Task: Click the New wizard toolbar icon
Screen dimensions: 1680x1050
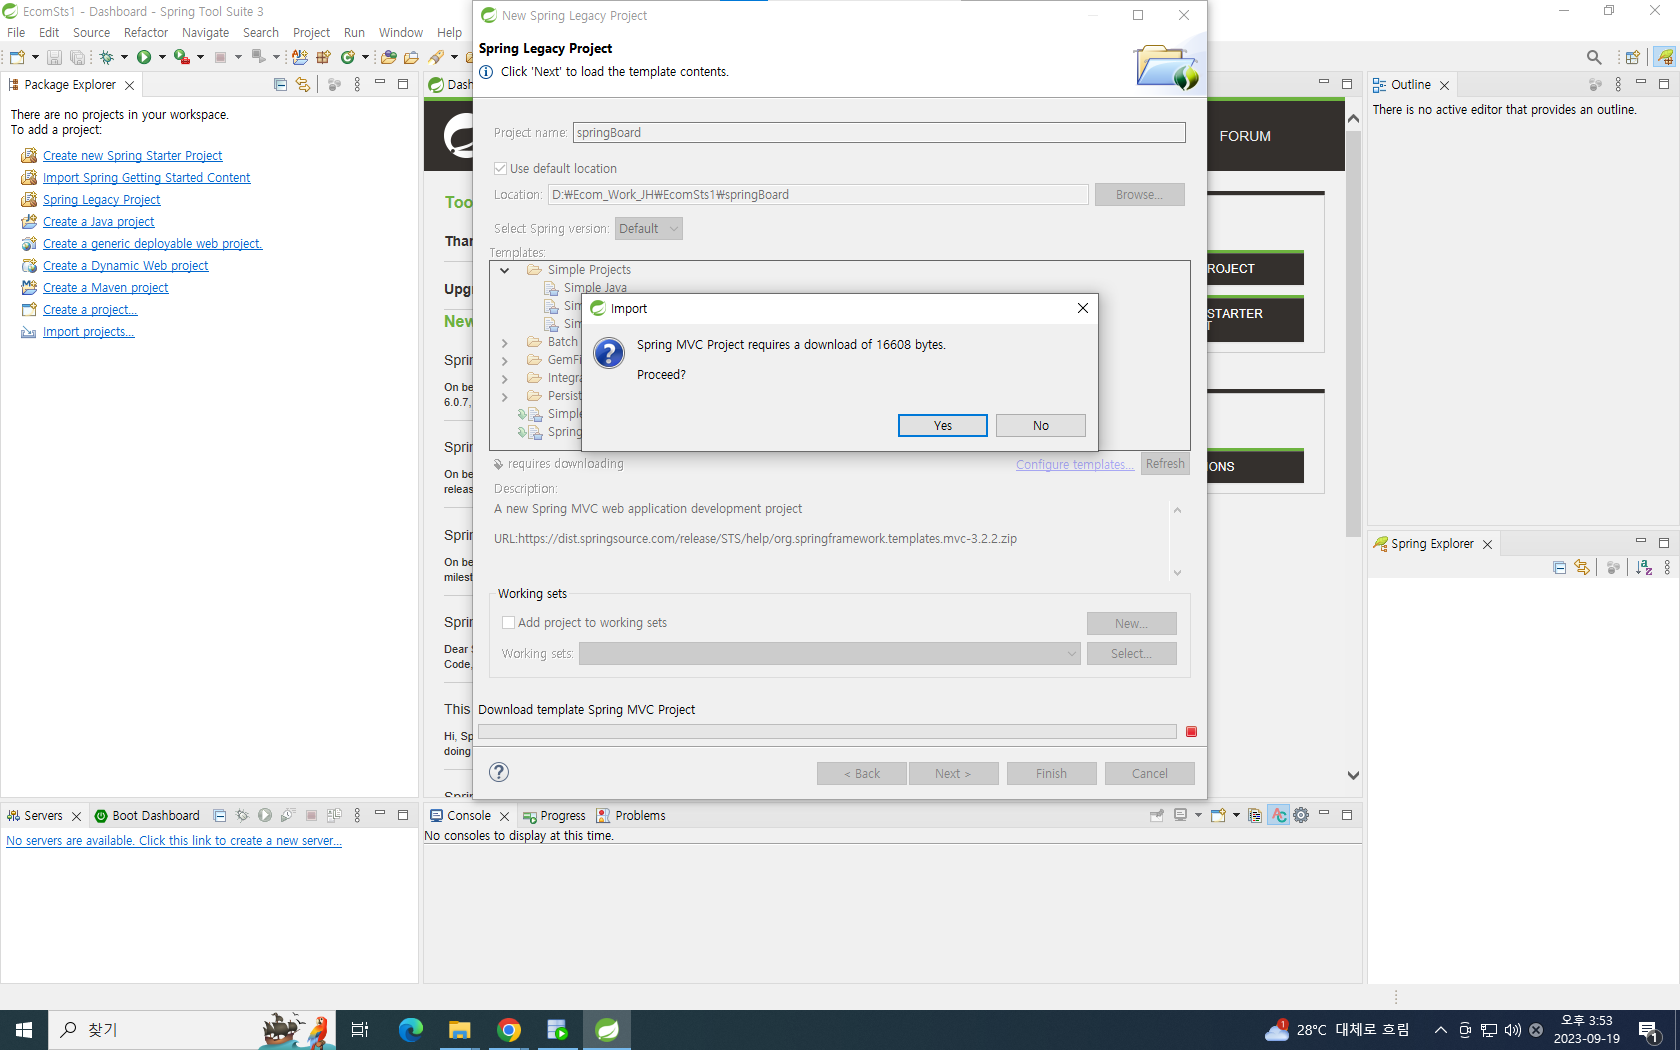Action: point(17,57)
